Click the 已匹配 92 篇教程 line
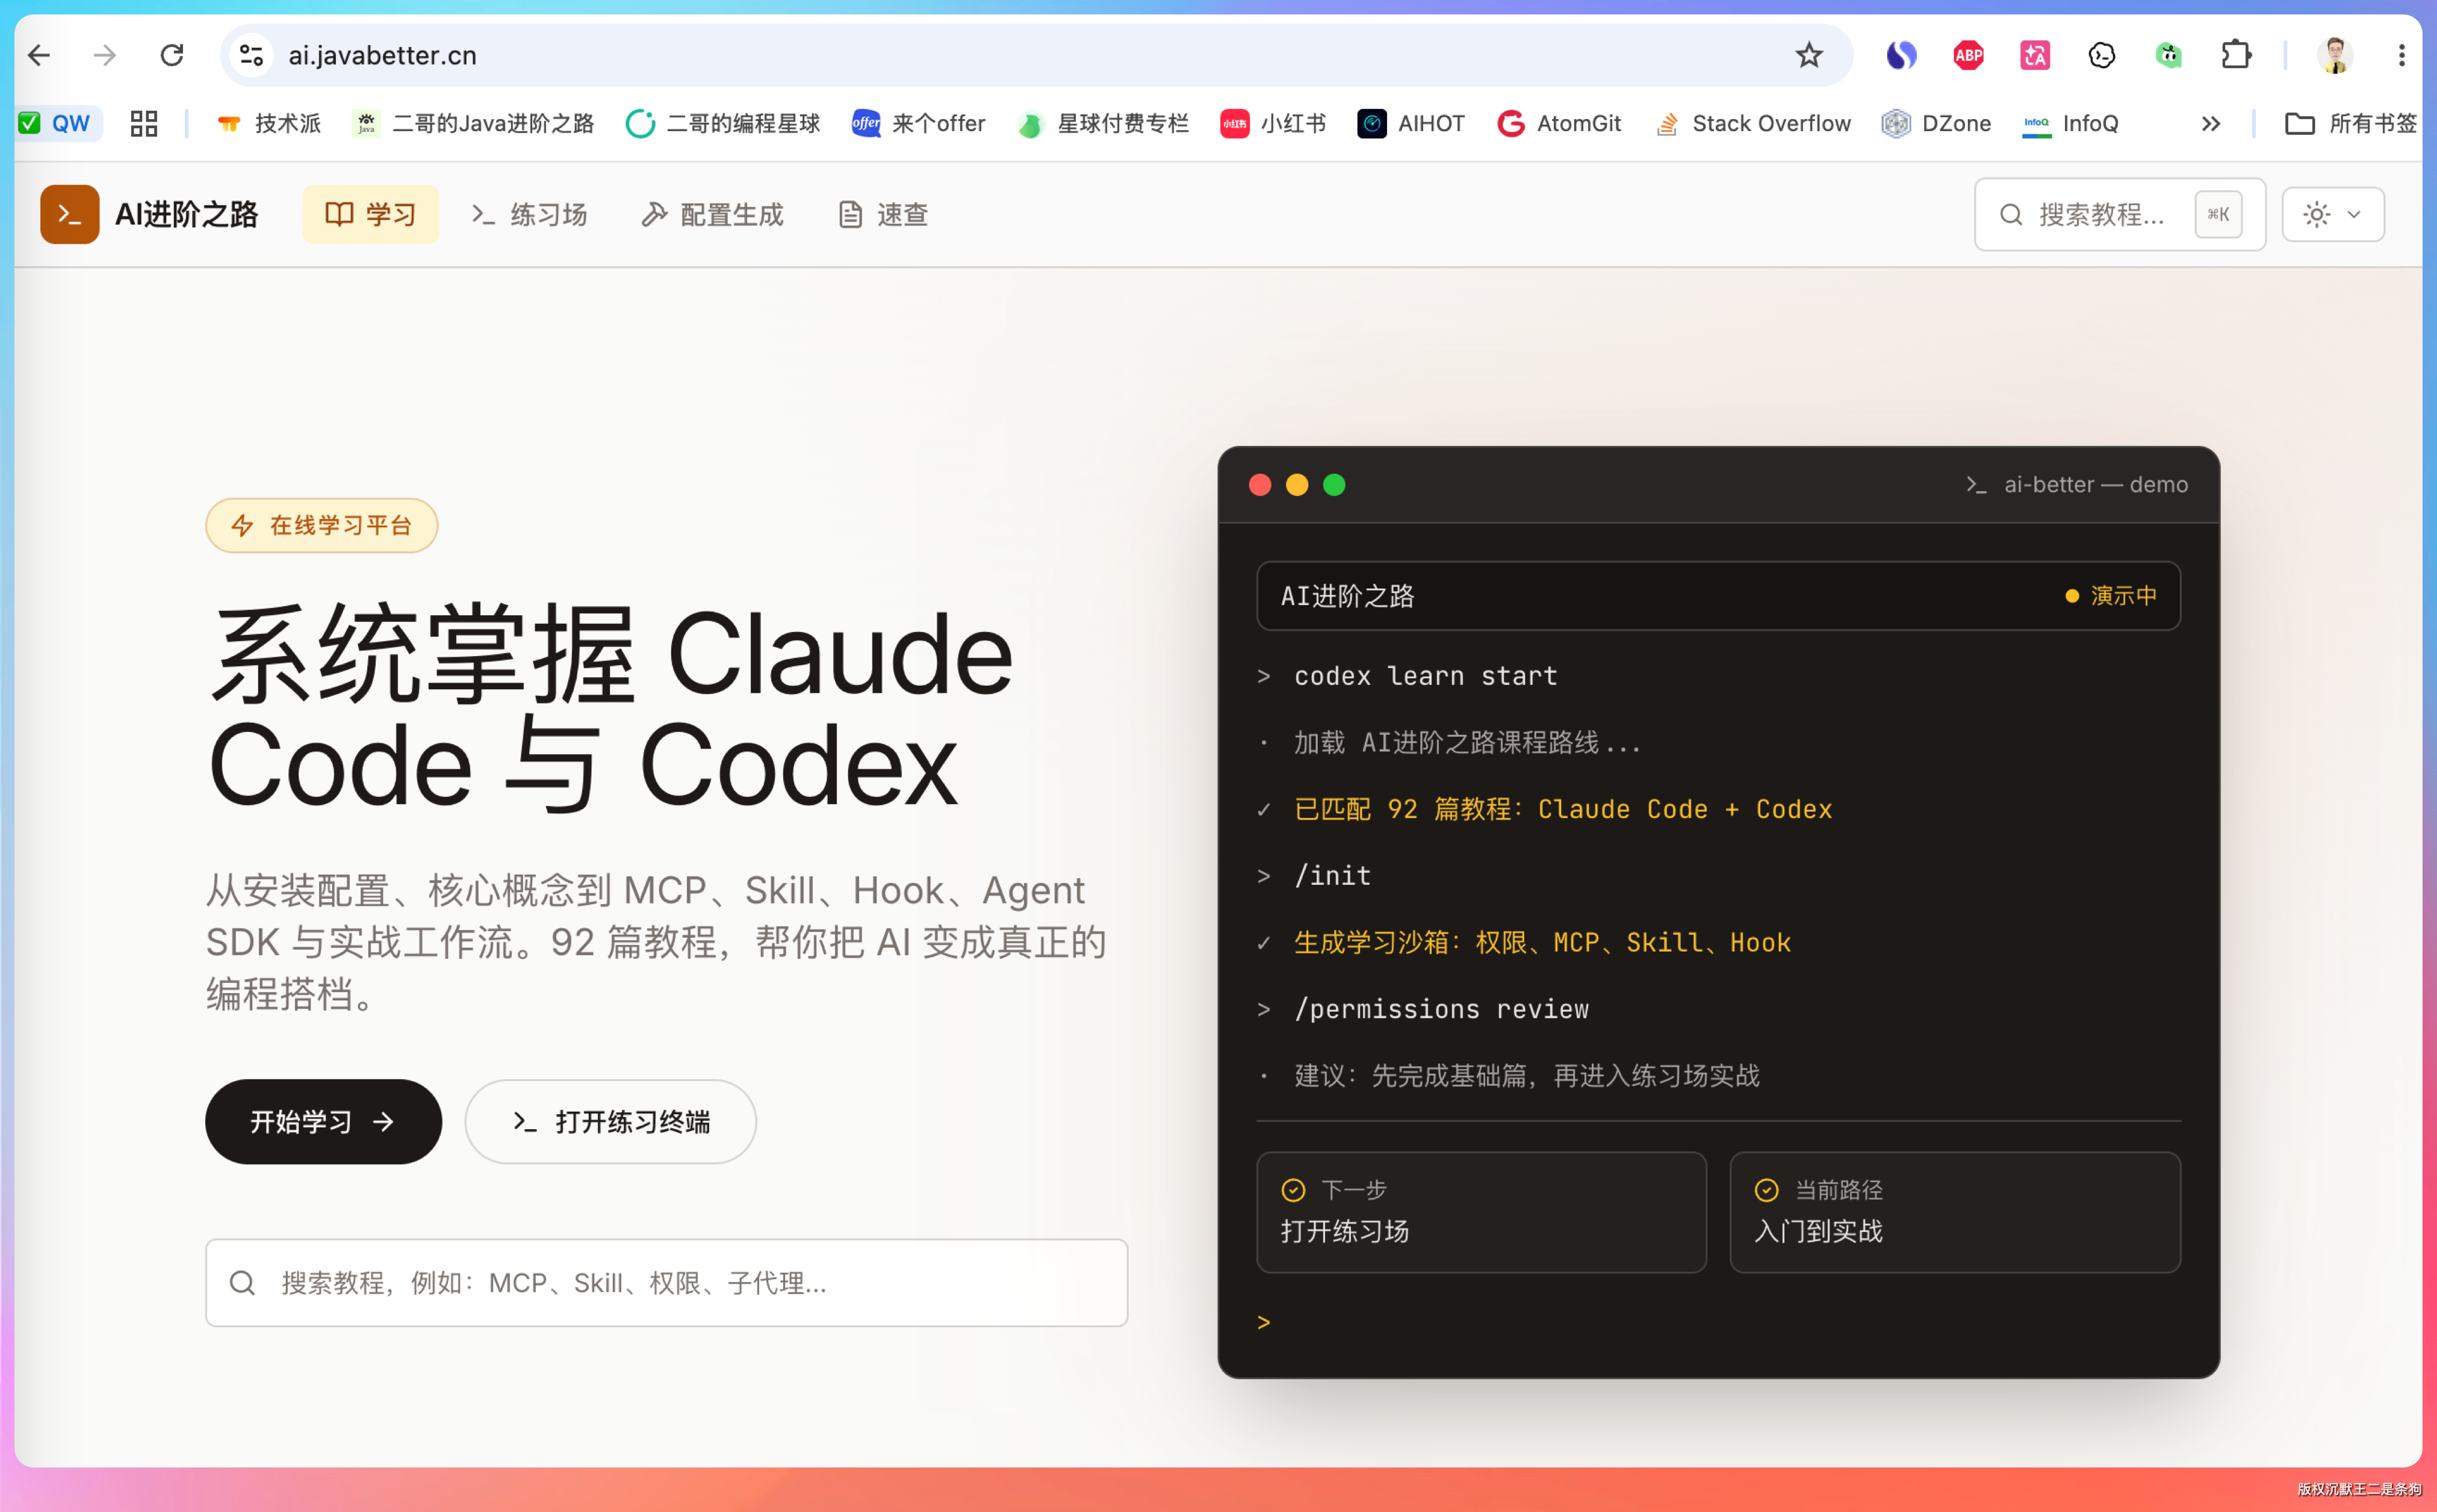This screenshot has width=2437, height=1512. 1563,809
